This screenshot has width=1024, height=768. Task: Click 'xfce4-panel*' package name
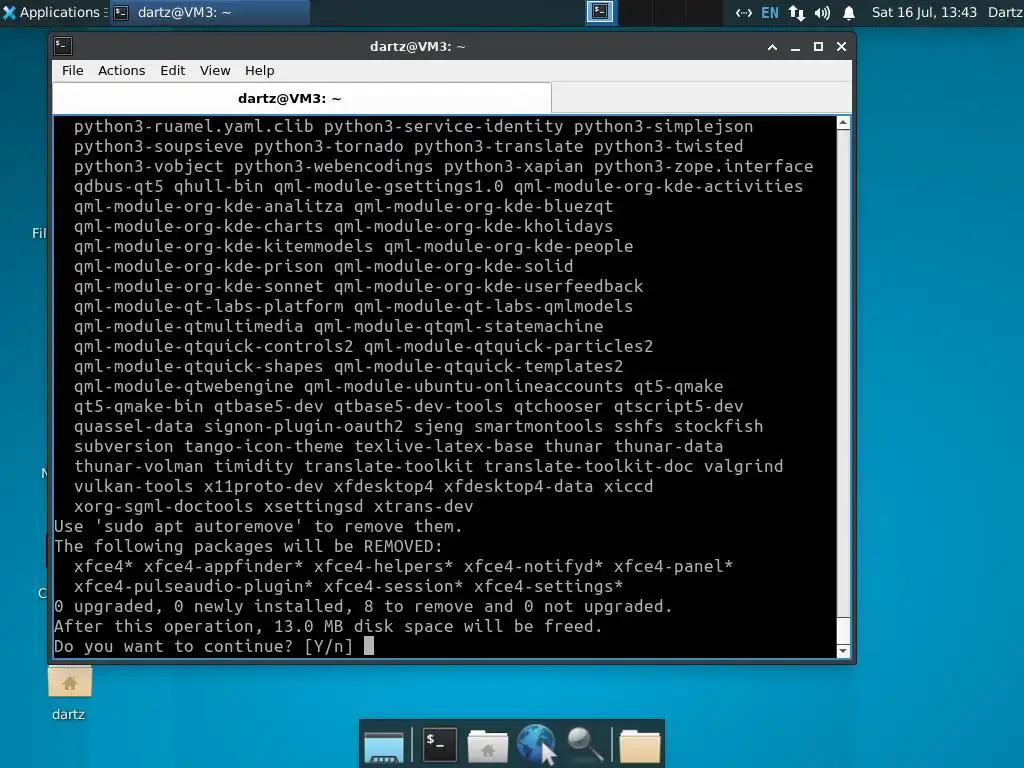tap(673, 566)
